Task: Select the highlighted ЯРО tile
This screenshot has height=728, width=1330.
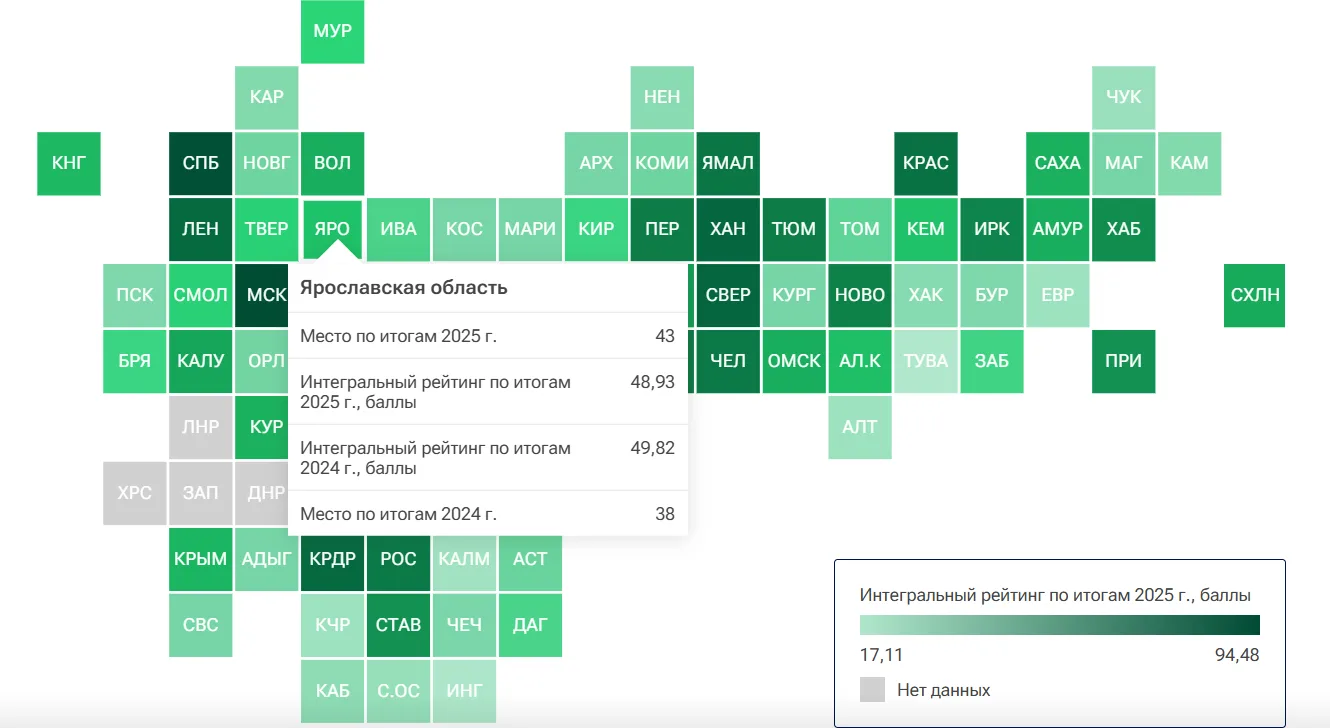Action: pyautogui.click(x=332, y=229)
